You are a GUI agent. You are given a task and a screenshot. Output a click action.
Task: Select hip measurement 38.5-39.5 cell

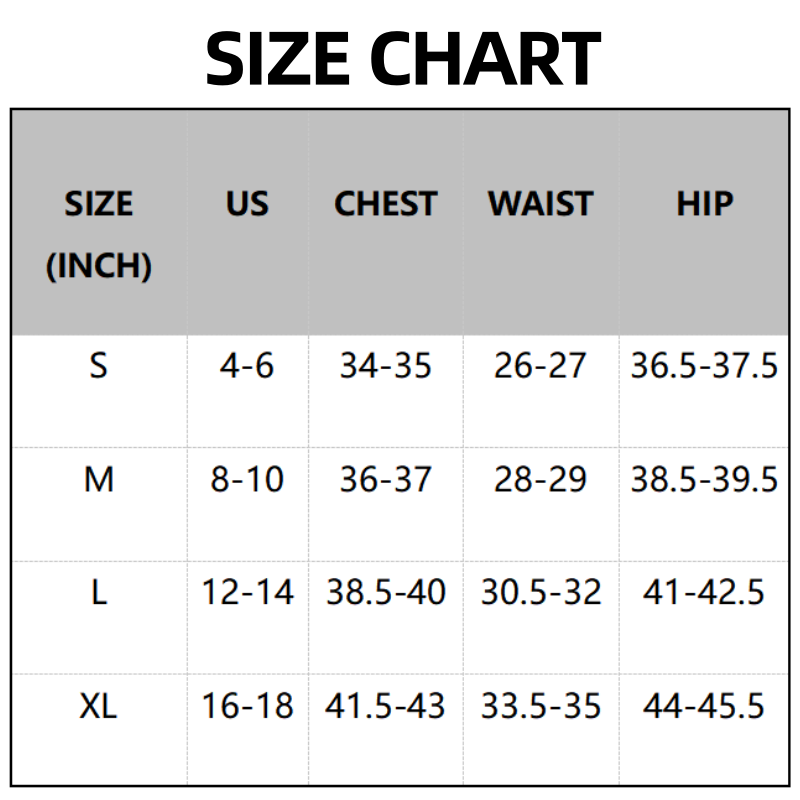704,480
